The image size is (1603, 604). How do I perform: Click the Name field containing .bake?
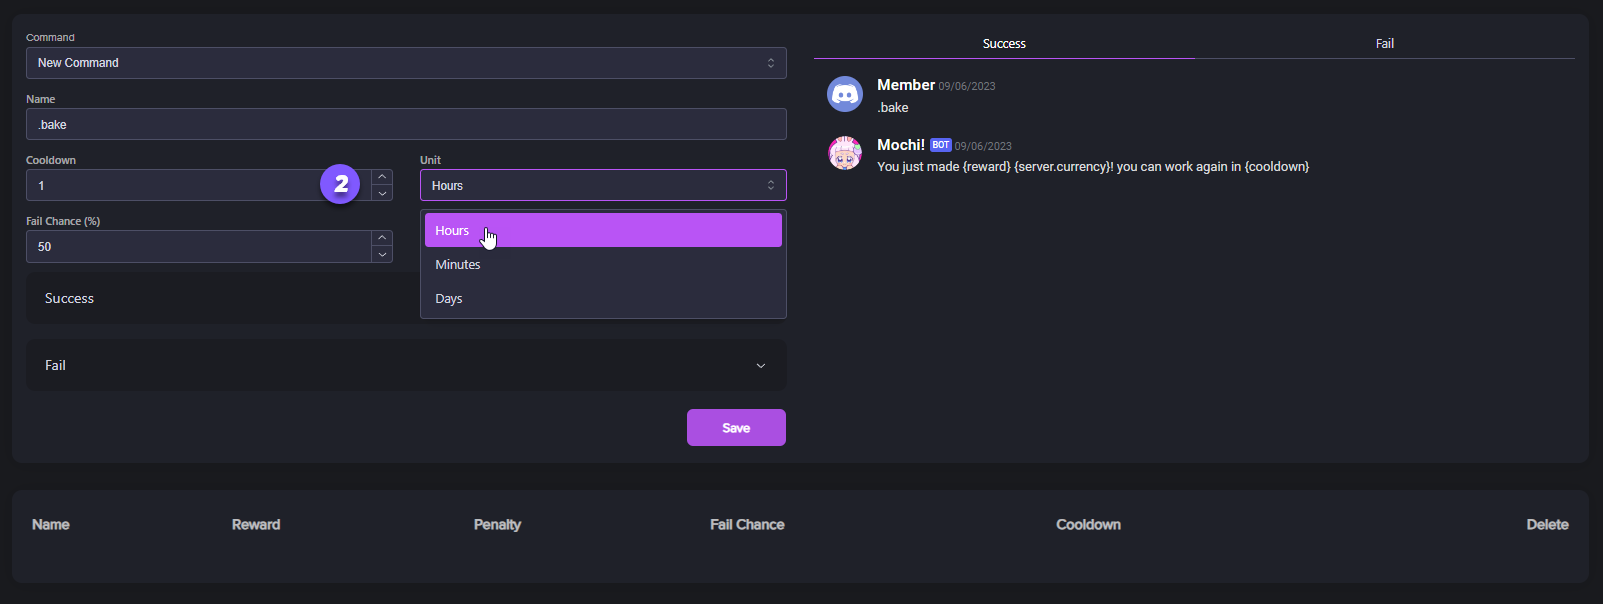point(405,125)
